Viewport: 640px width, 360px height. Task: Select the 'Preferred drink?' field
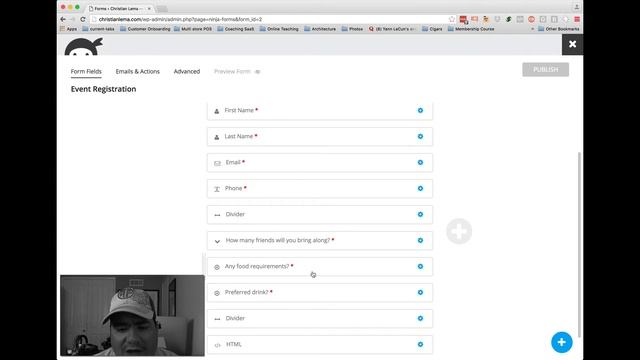[x=320, y=293]
